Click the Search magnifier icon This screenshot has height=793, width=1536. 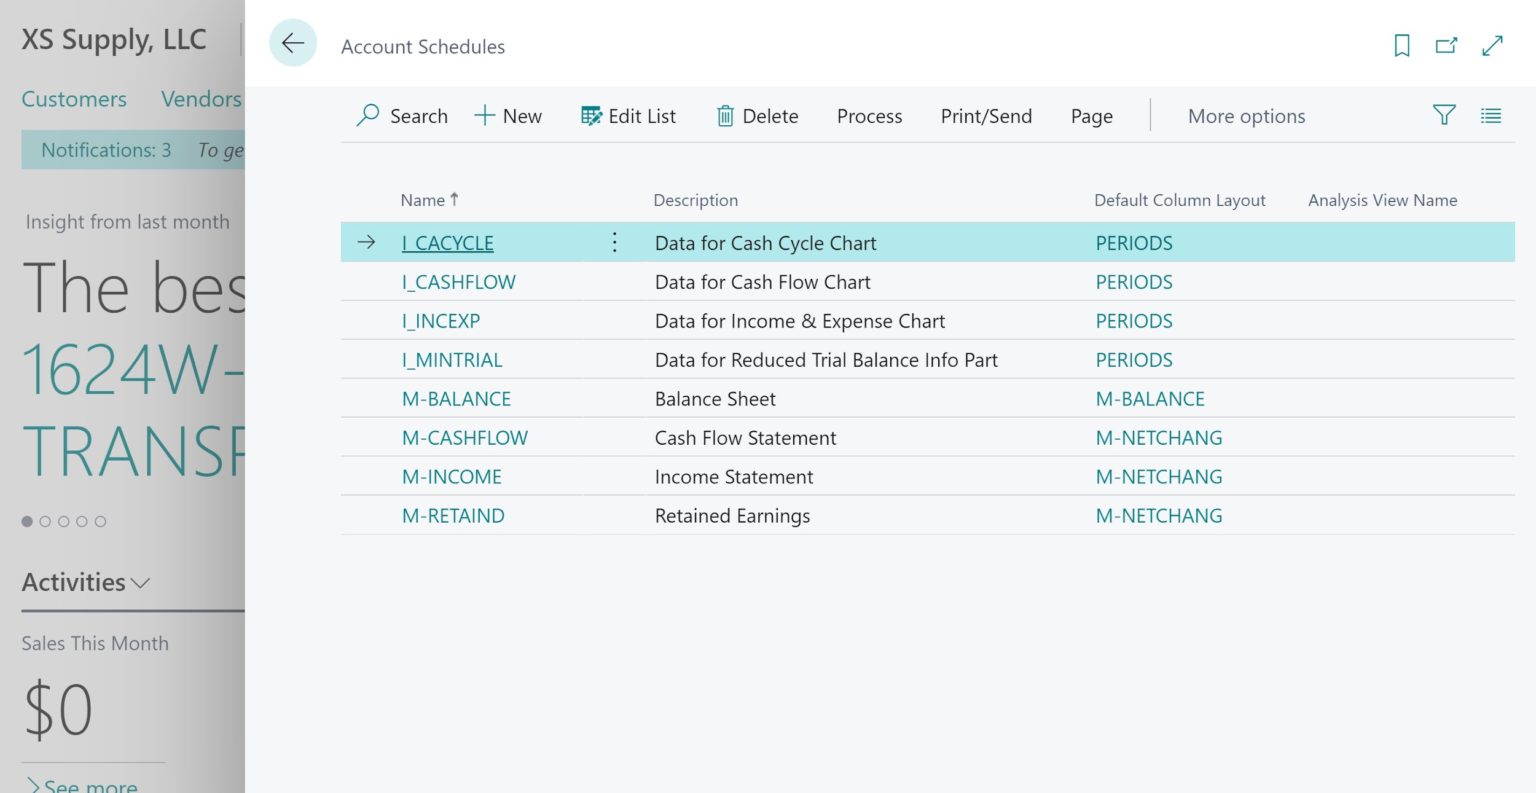pyautogui.click(x=366, y=115)
